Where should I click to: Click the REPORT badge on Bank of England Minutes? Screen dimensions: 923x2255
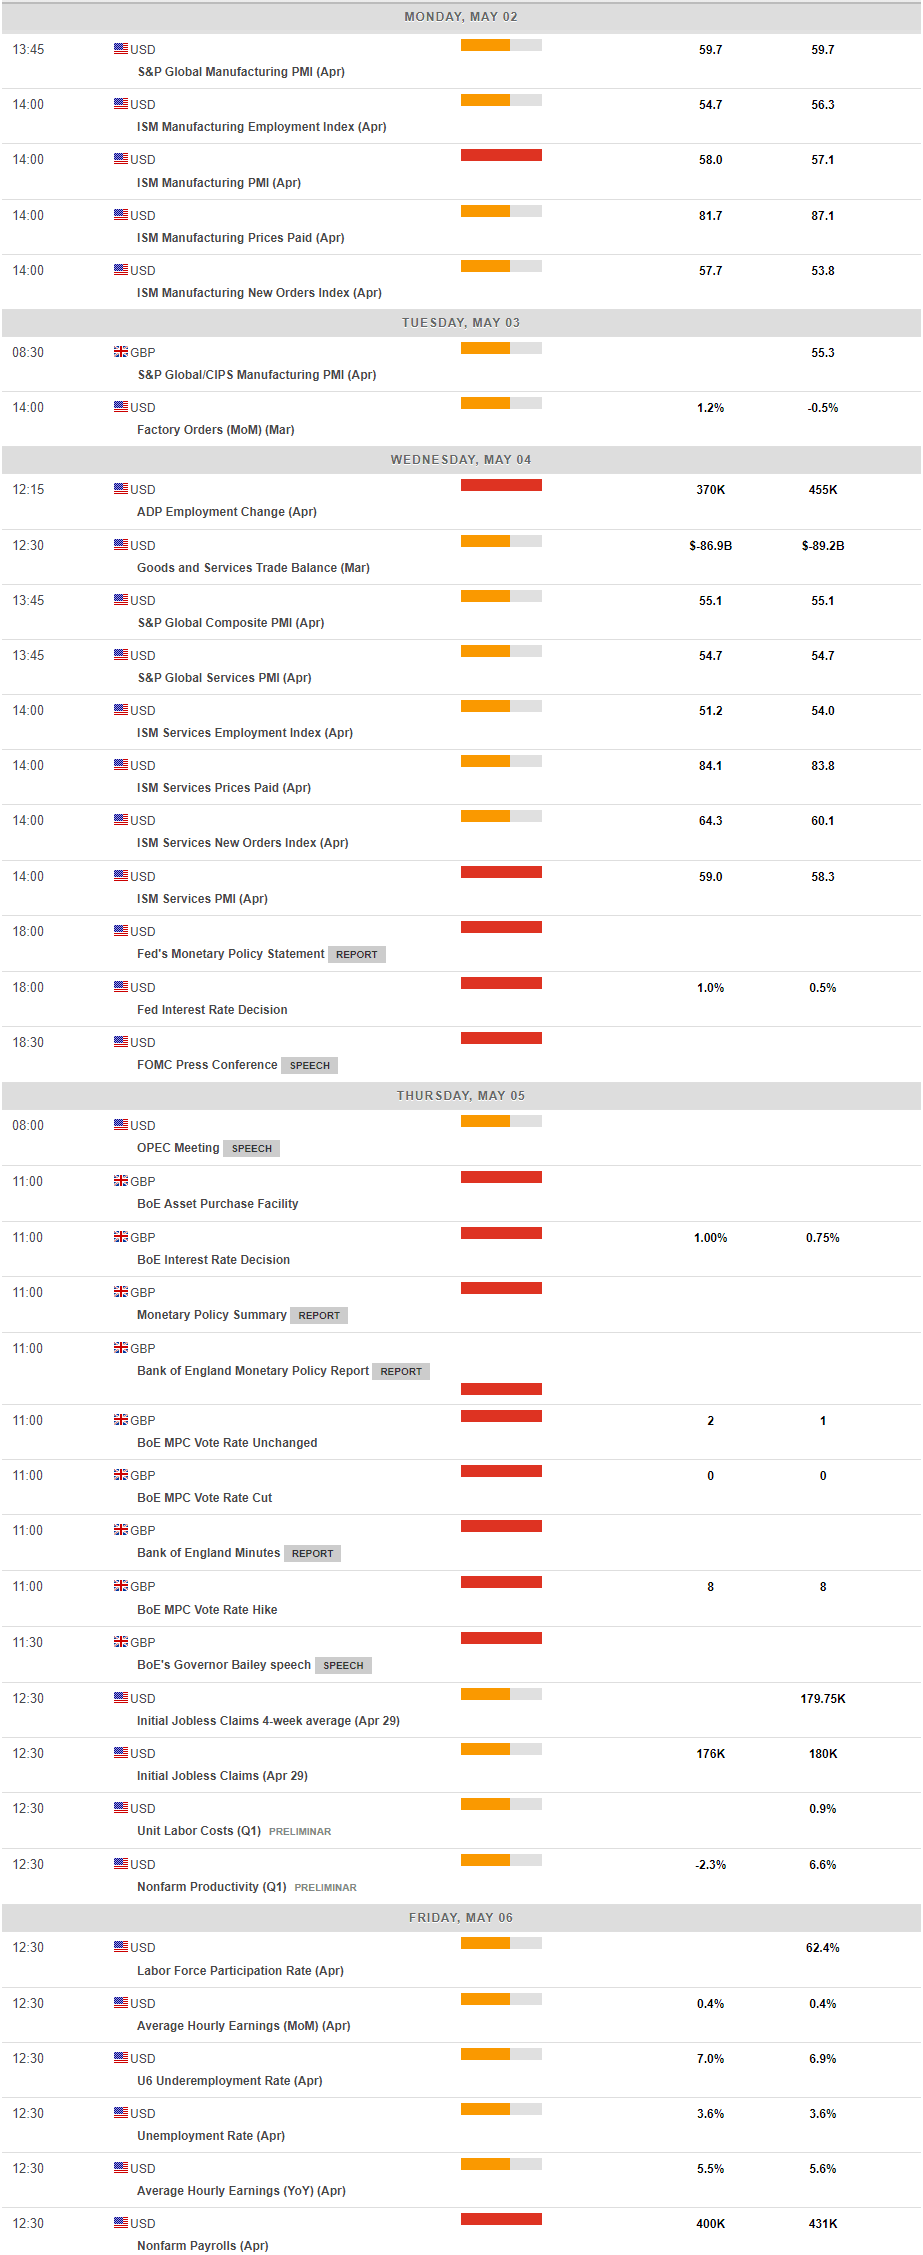312,1554
